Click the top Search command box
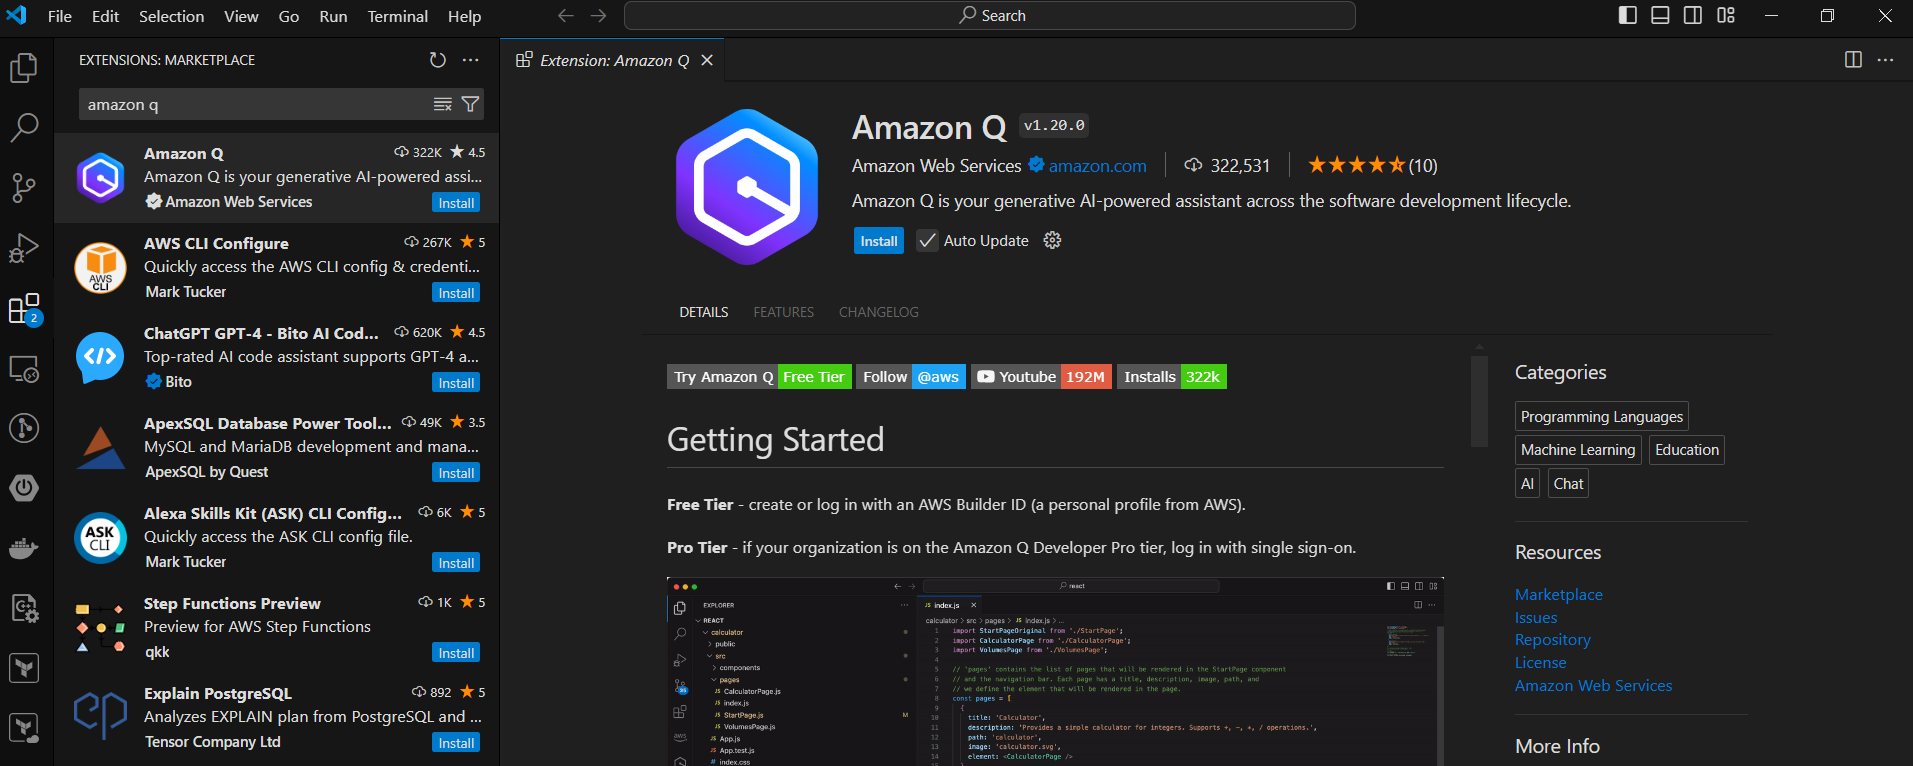The height and width of the screenshot is (766, 1913). click(990, 16)
